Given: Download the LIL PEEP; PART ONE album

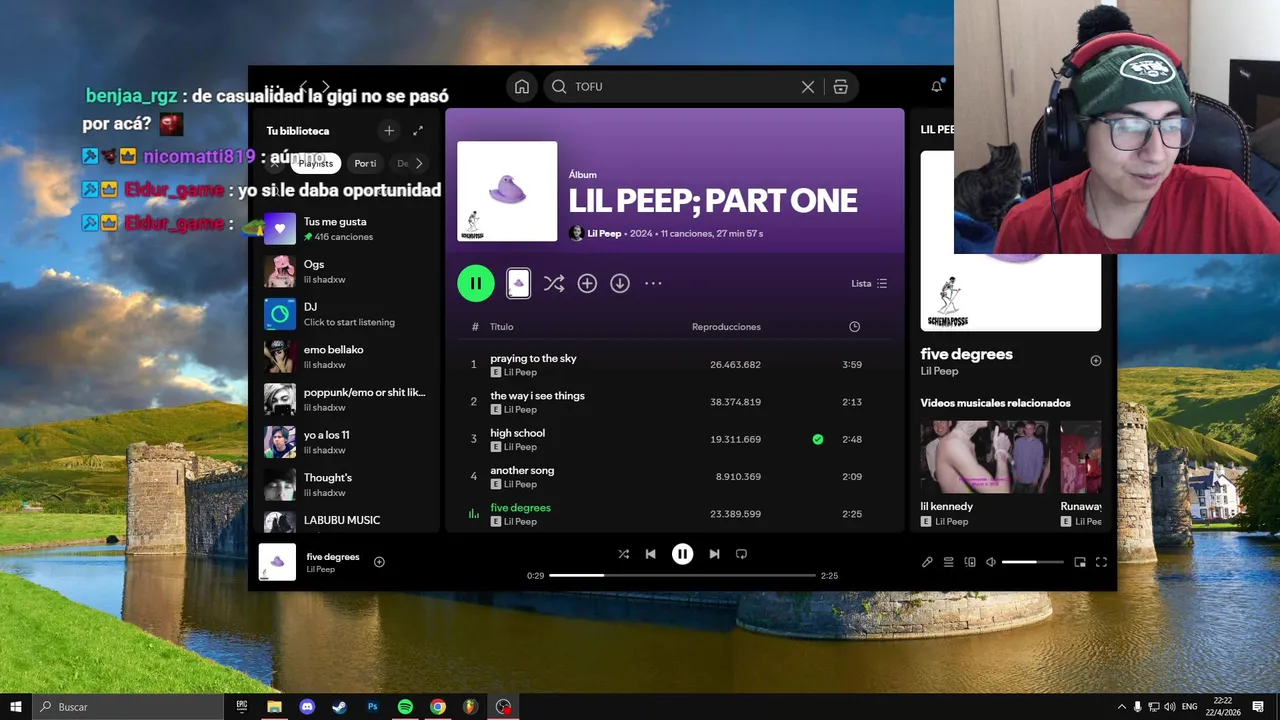Looking at the screenshot, I should 620,284.
